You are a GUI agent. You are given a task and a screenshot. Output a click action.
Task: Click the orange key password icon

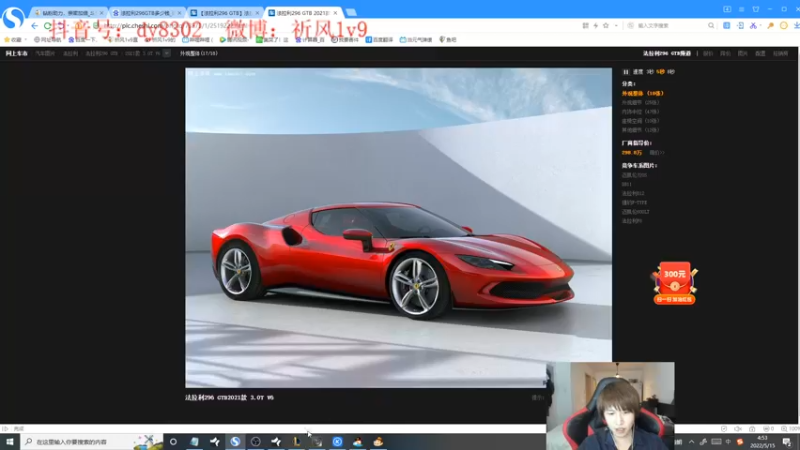[770, 26]
